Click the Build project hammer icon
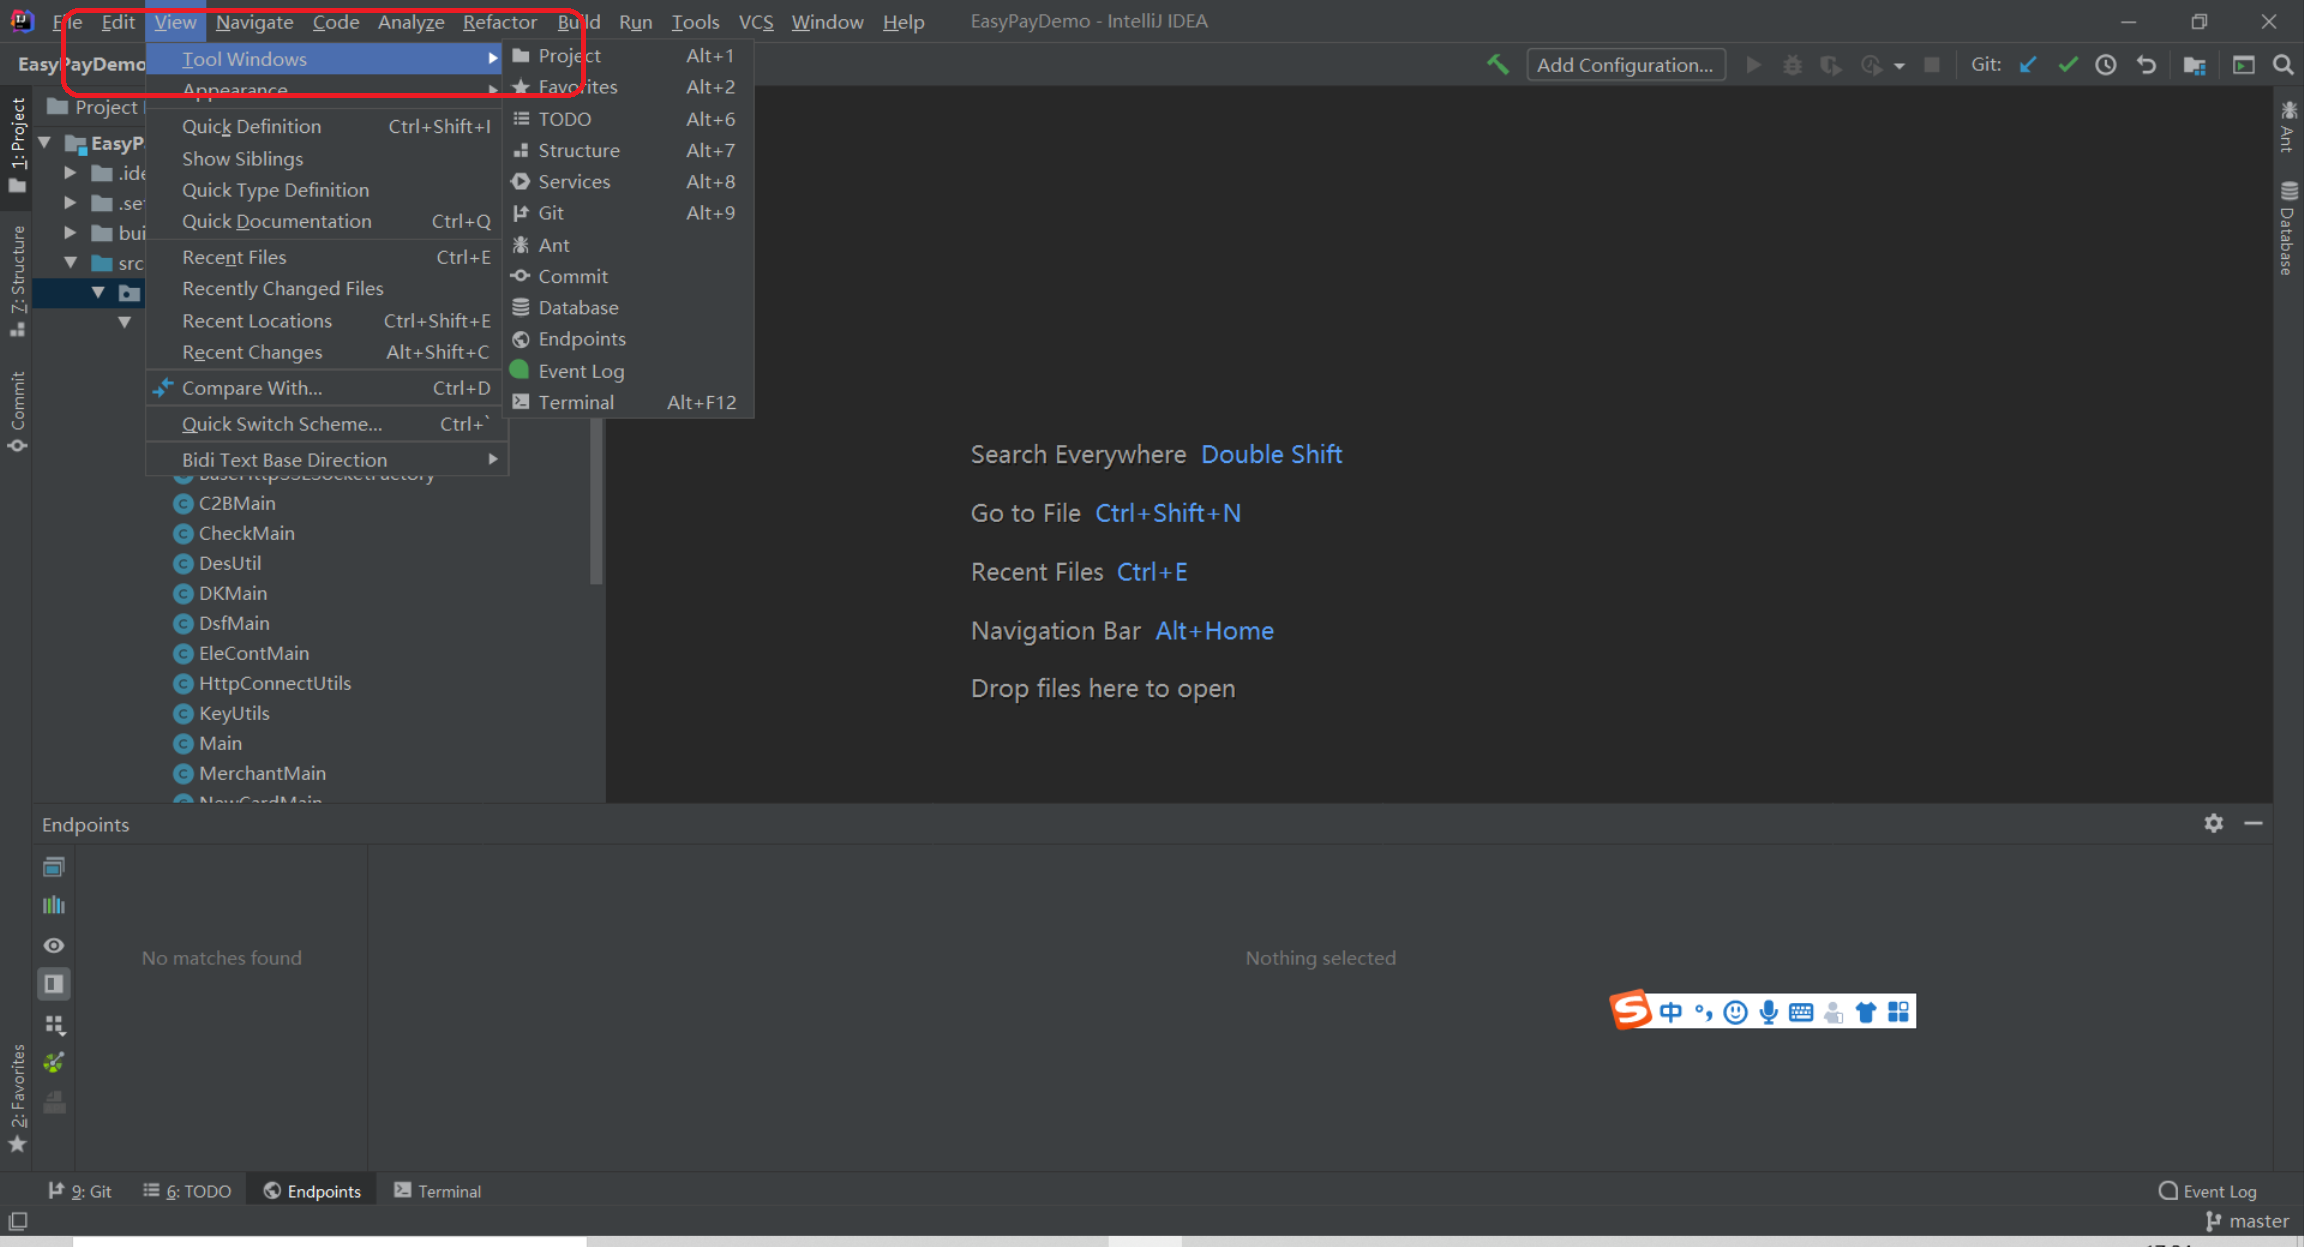This screenshot has width=2304, height=1247. tap(1497, 65)
